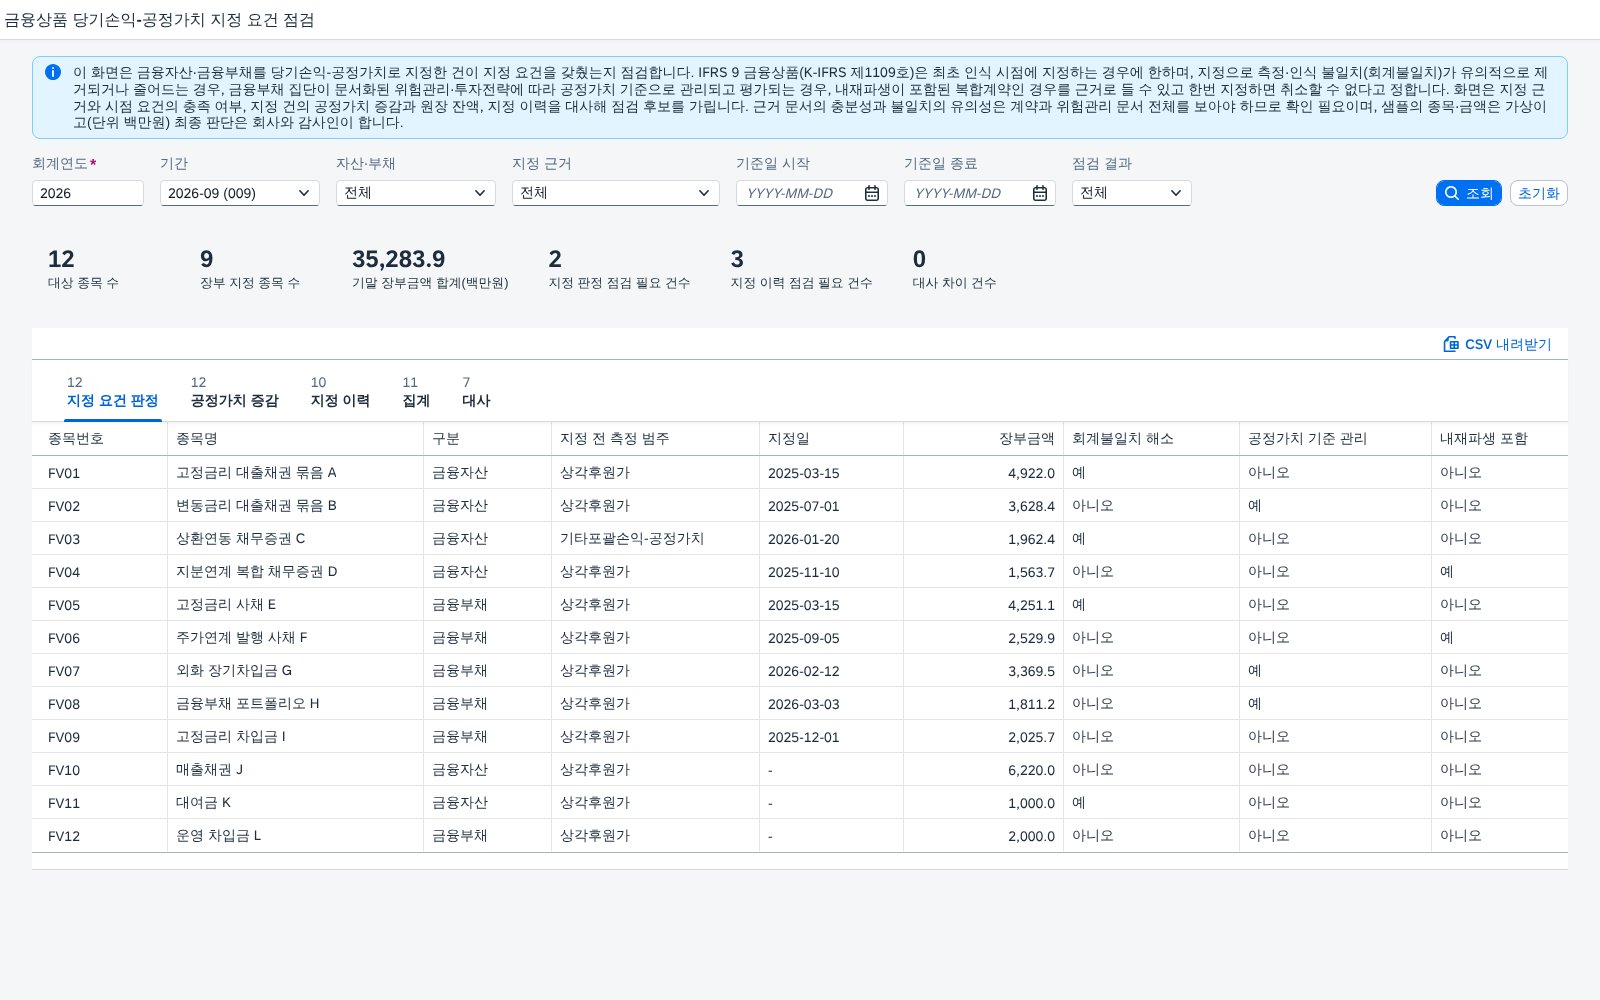Click the 회계불일치 해소 column header
Image resolution: width=1600 pixels, height=1000 pixels.
click(x=1152, y=439)
